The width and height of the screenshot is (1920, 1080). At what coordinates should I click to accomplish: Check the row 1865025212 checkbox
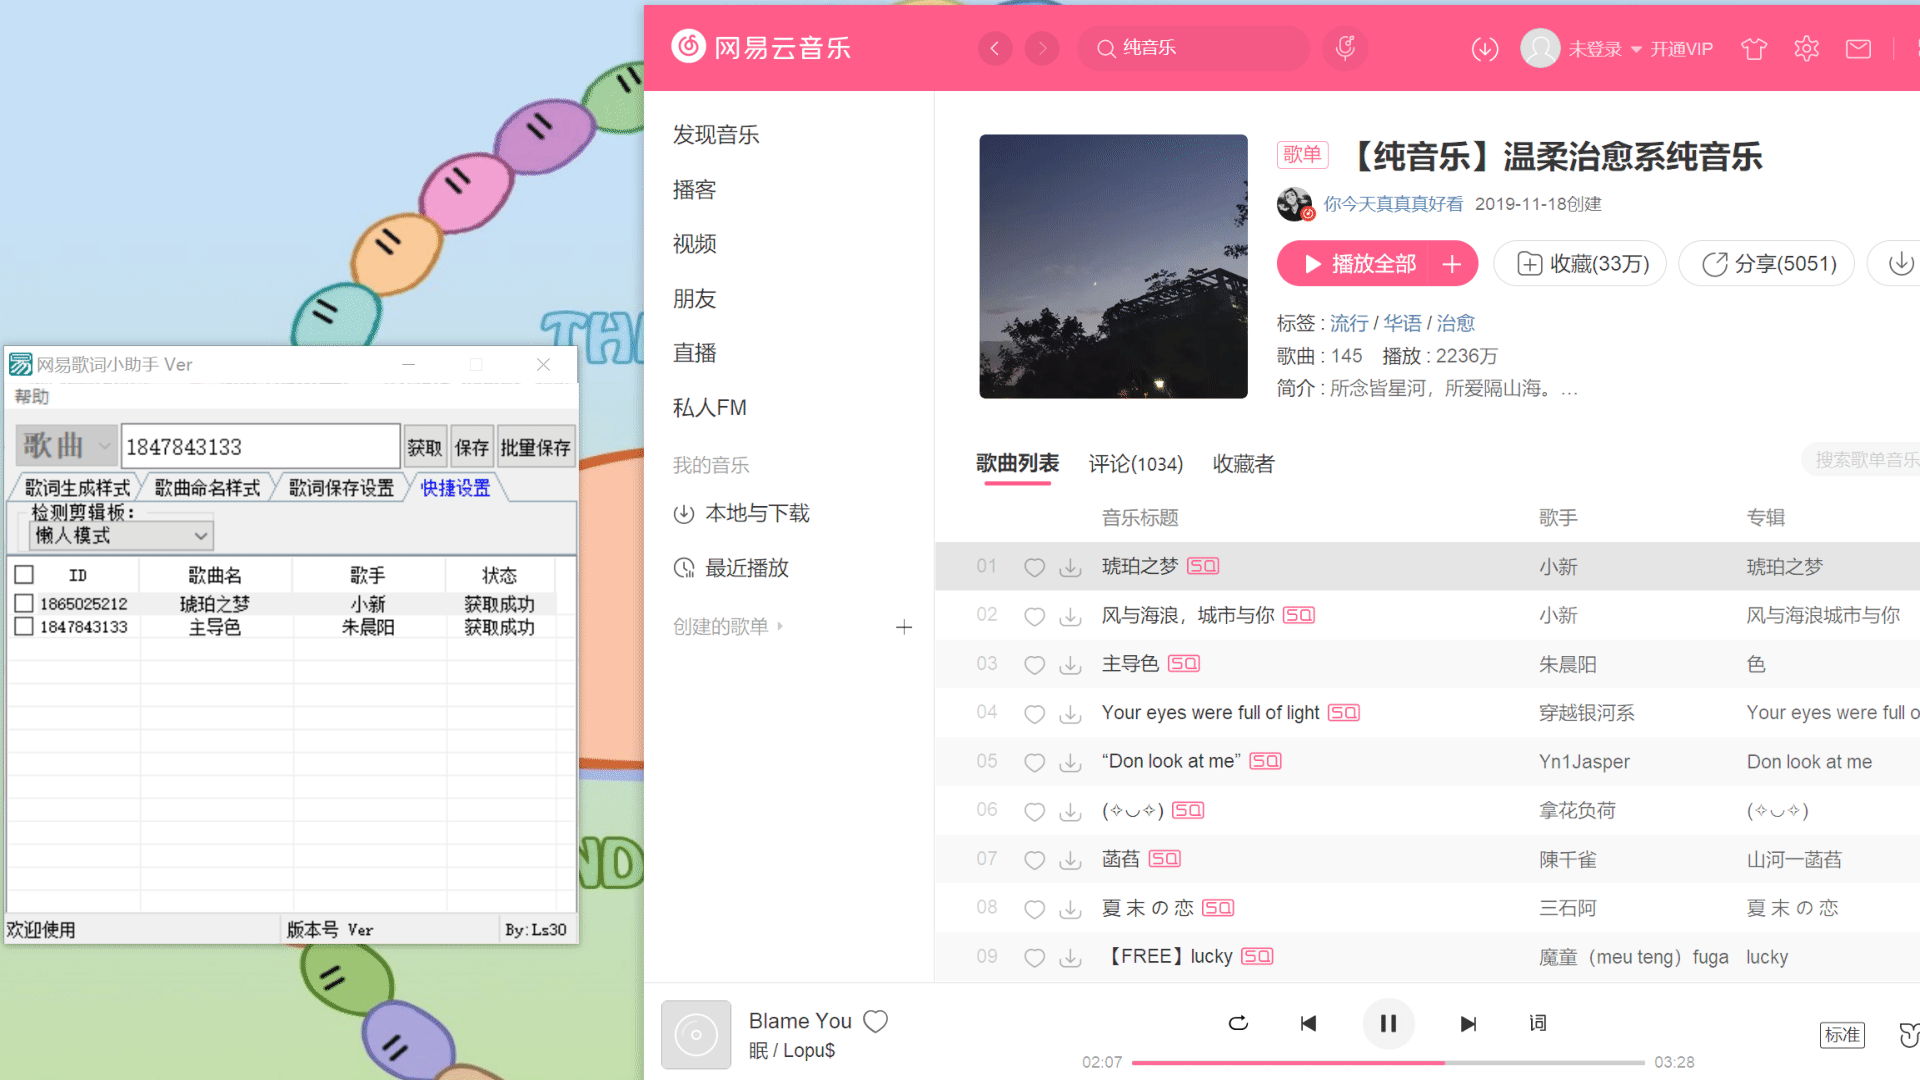(x=24, y=604)
